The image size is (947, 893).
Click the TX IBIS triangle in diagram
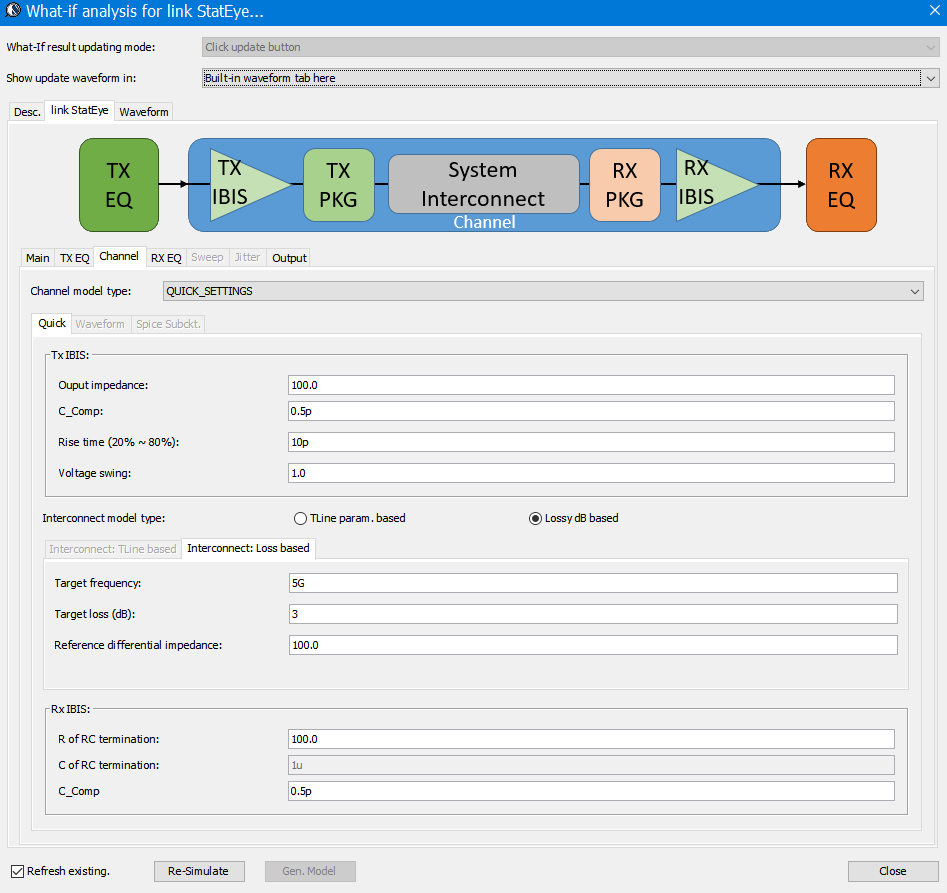coord(242,184)
